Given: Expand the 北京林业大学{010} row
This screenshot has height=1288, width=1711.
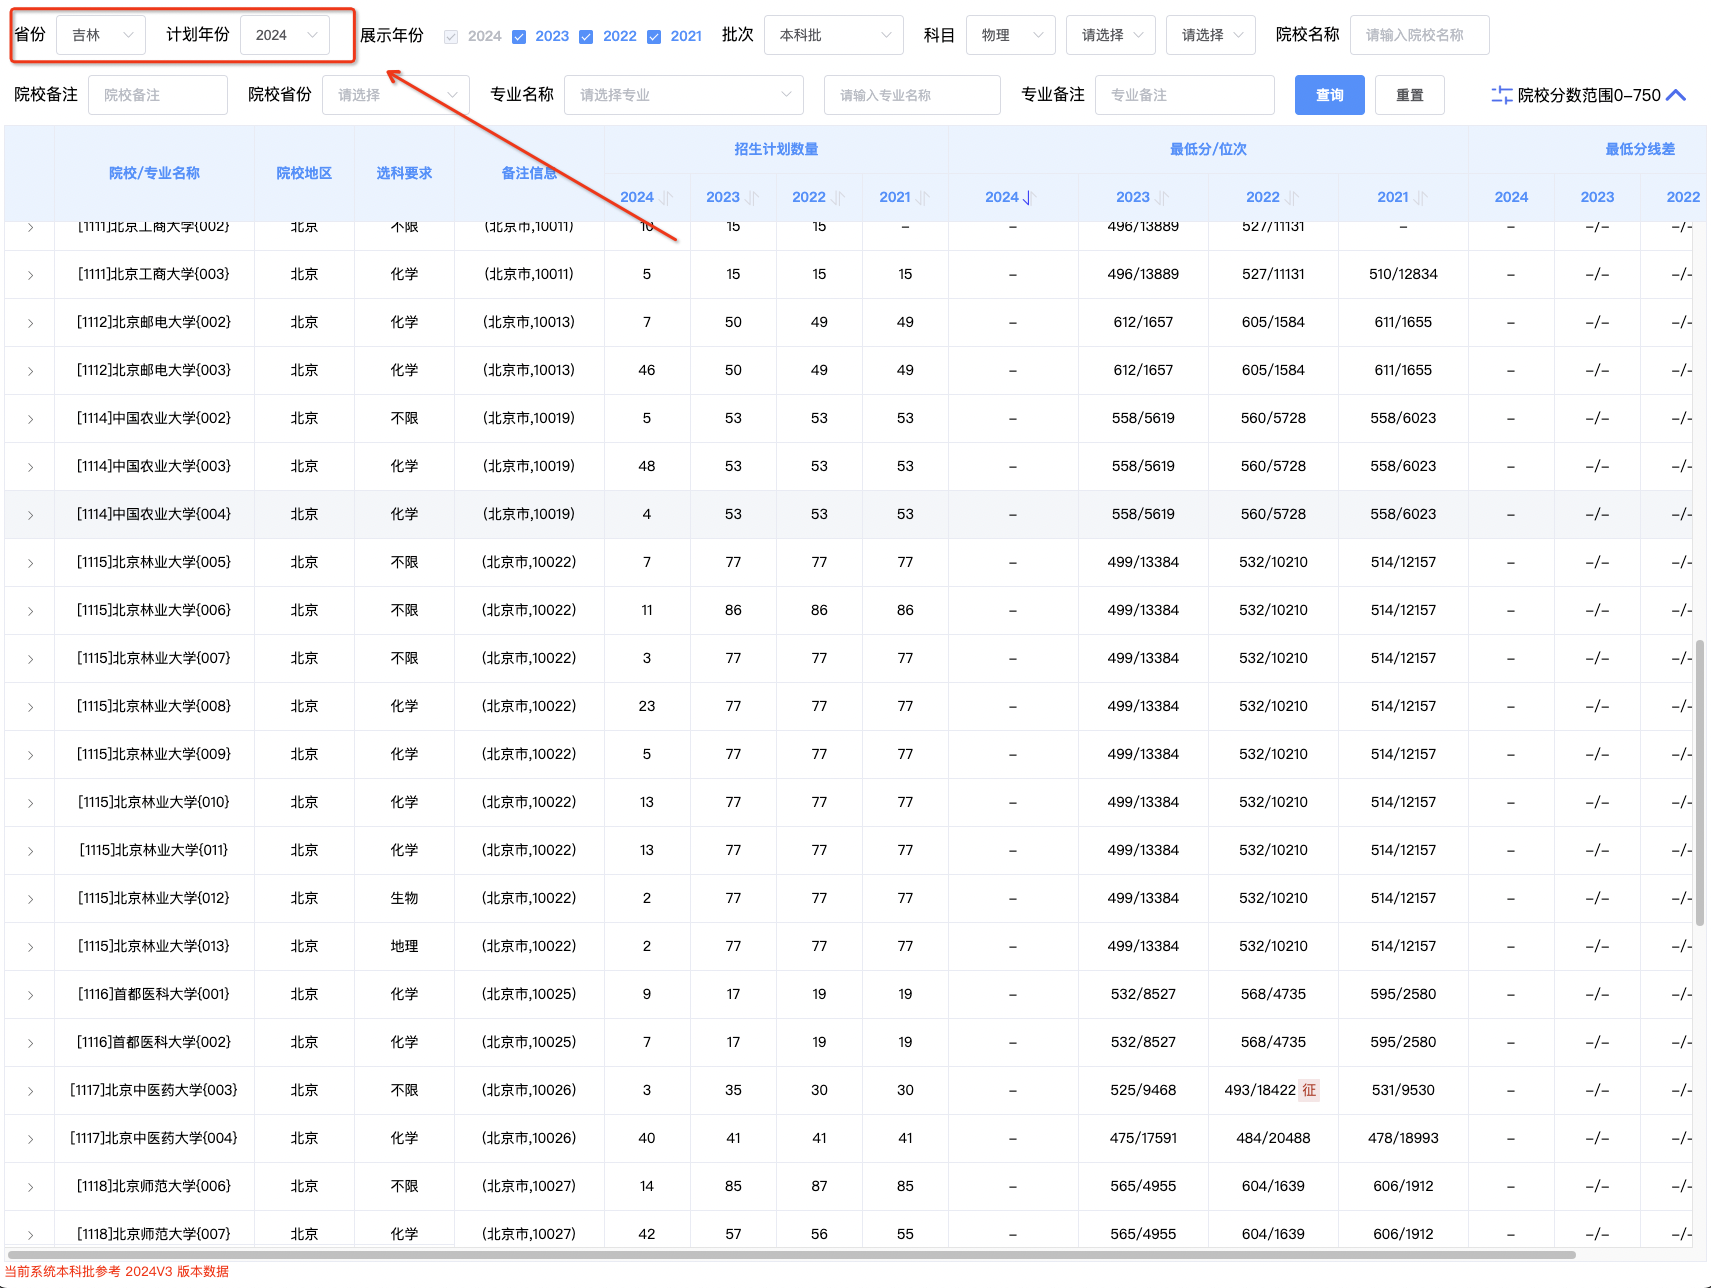Looking at the screenshot, I should click(31, 803).
